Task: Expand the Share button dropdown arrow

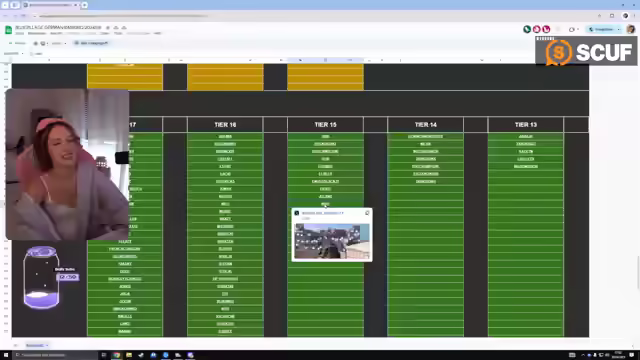Action: click(x=619, y=29)
